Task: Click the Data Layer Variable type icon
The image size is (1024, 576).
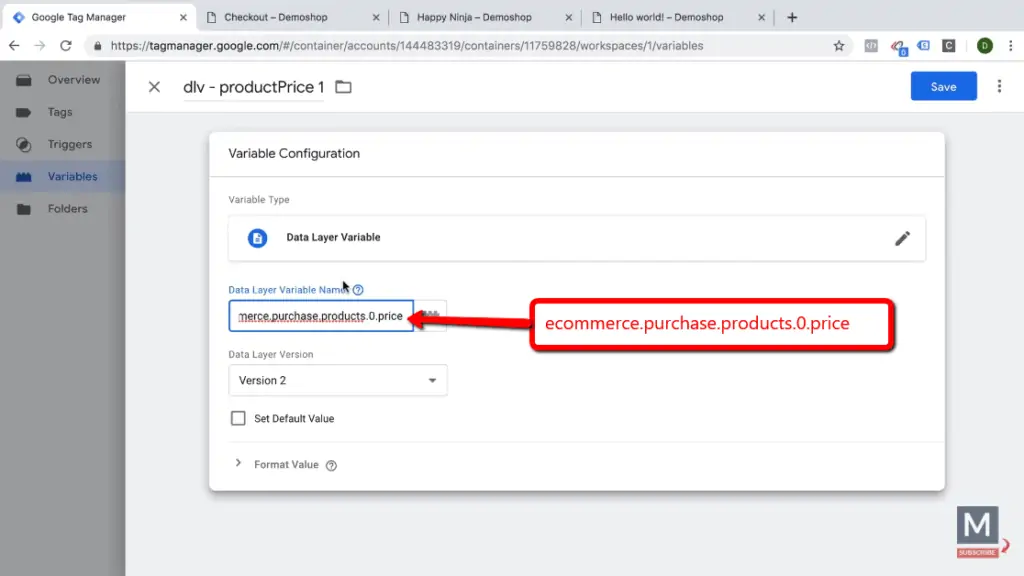Action: click(258, 238)
